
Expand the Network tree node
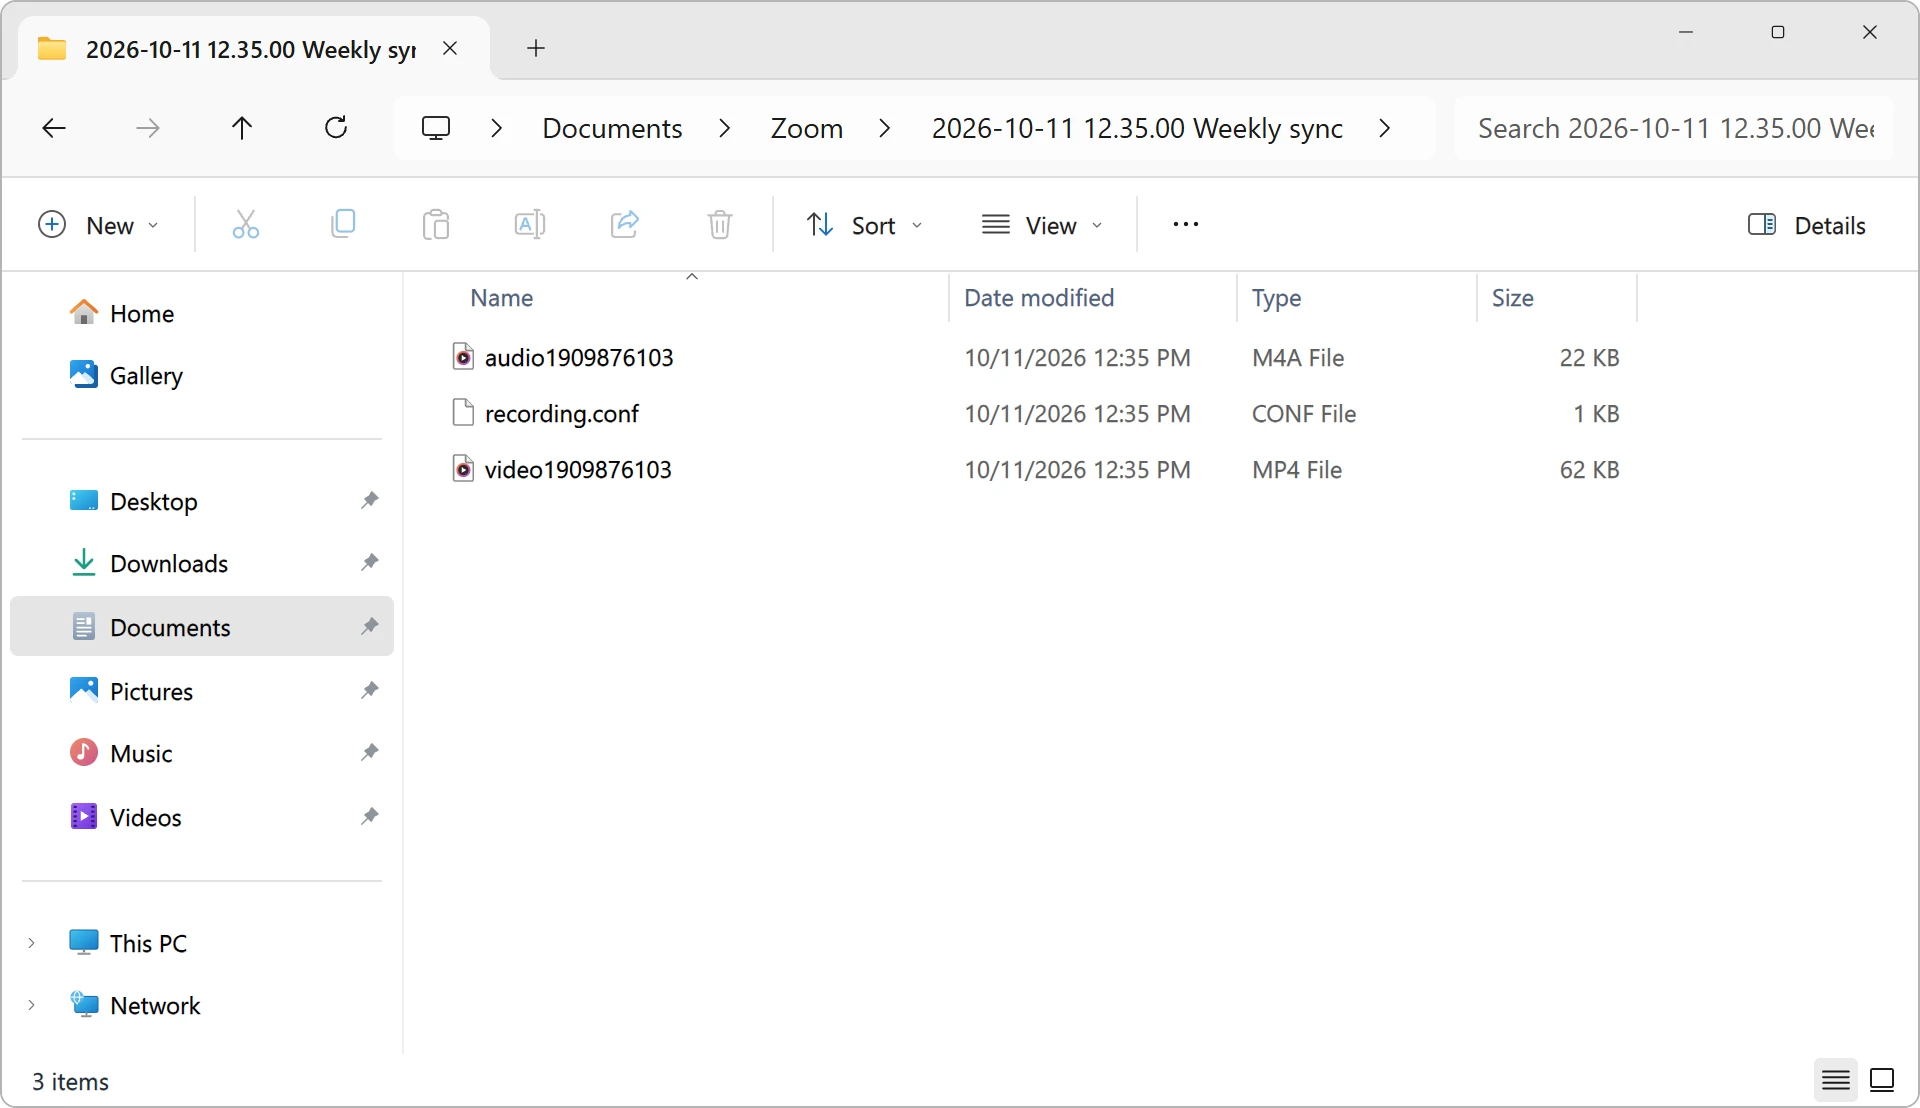pyautogui.click(x=32, y=1005)
